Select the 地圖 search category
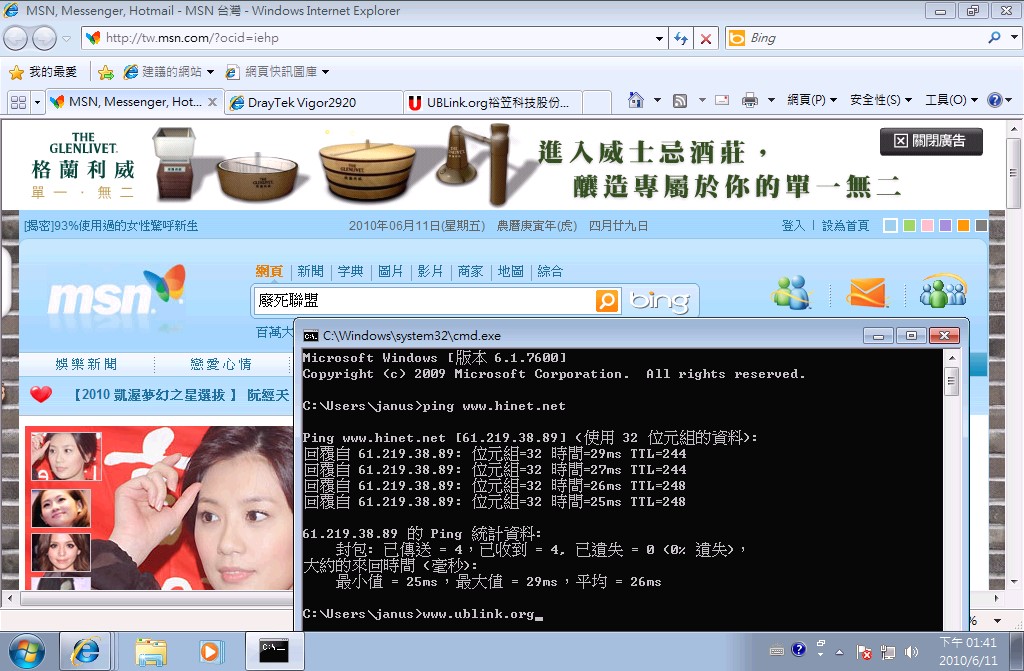 511,271
